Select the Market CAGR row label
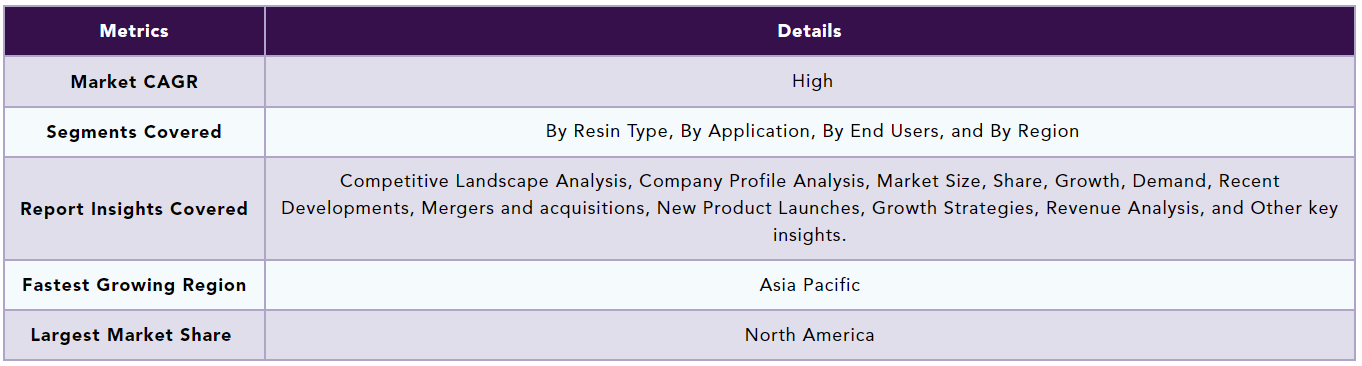This screenshot has height=366, width=1362. coord(134,82)
